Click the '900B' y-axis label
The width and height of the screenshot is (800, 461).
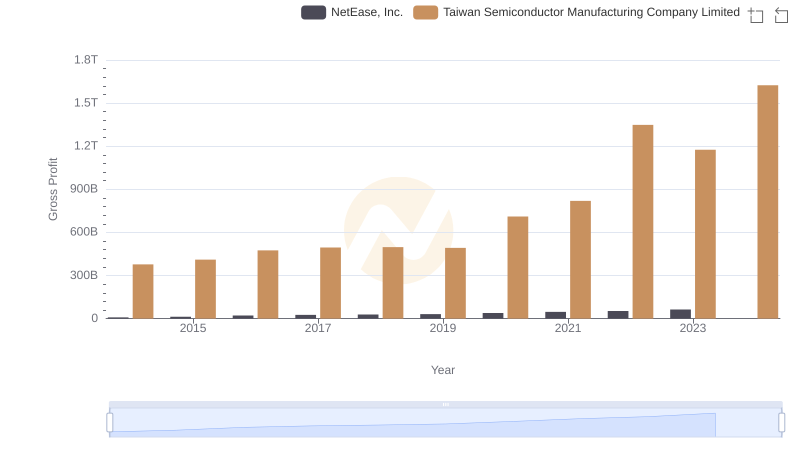(x=84, y=189)
